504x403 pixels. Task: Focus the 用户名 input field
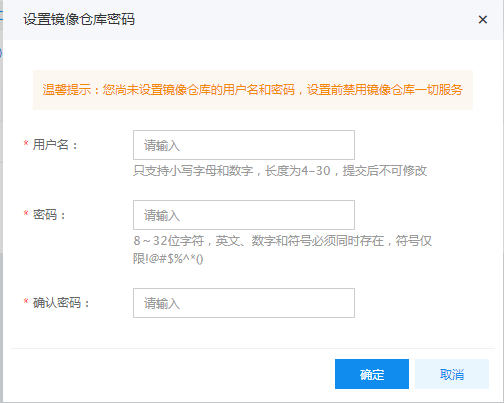tap(244, 145)
